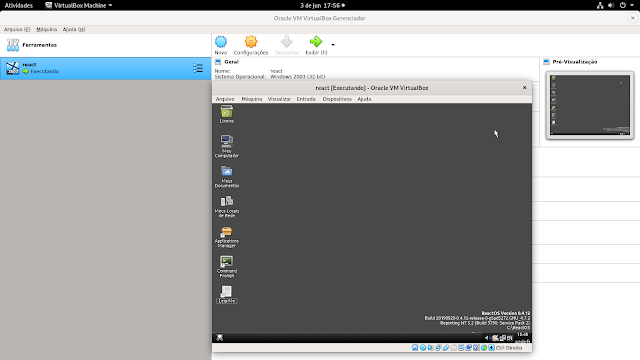Click the ReactOS taskbar clock

523,338
